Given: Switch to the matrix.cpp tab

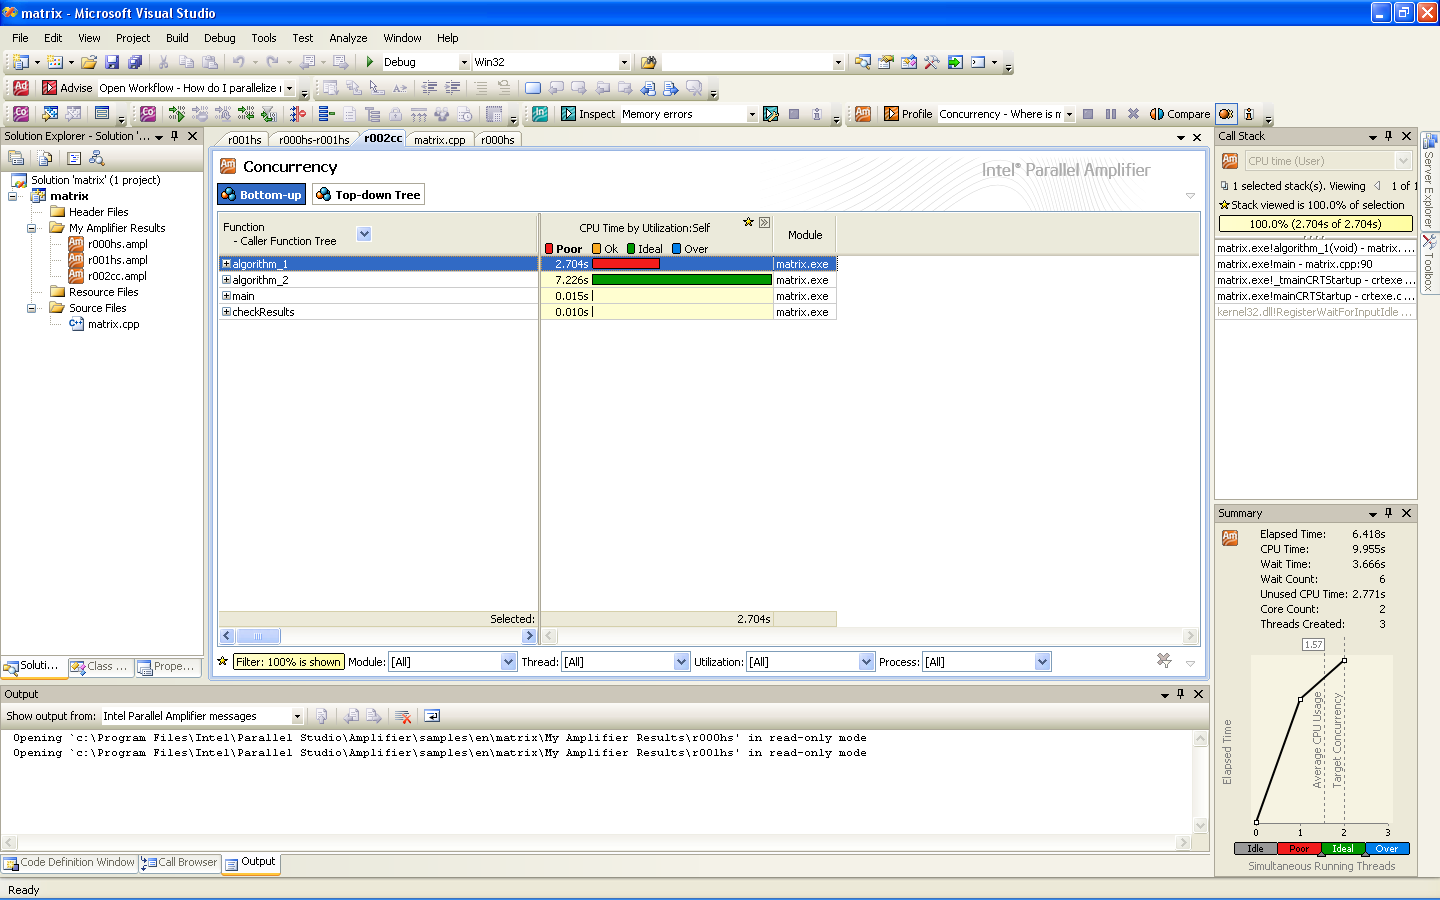Looking at the screenshot, I should (x=439, y=140).
